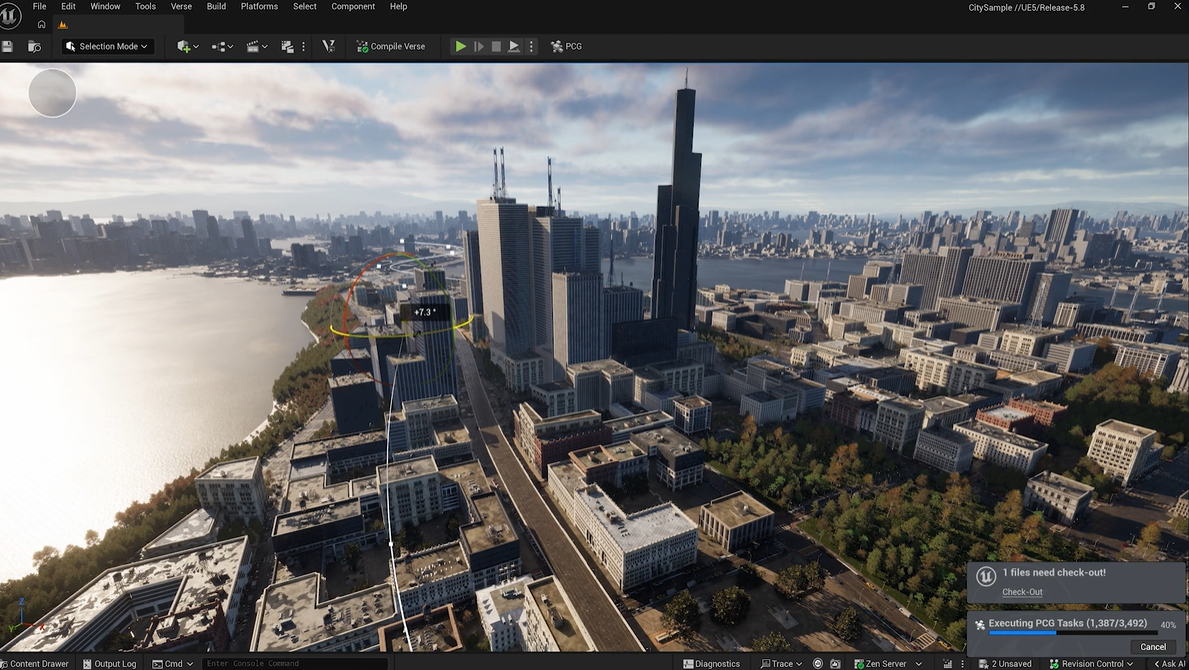Open play mode options three-dot menu
This screenshot has height=670, width=1189.
[531, 46]
